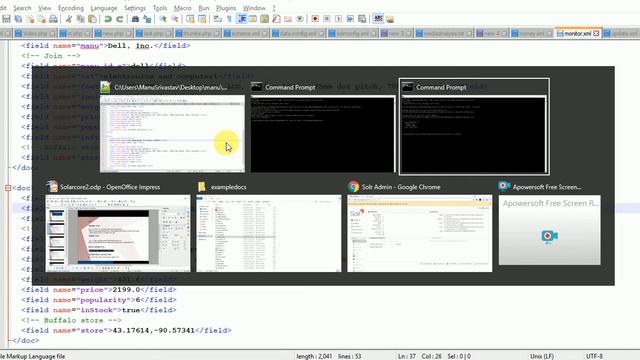Close the monitor.xml tab
640x360 pixels.
(x=596, y=33)
